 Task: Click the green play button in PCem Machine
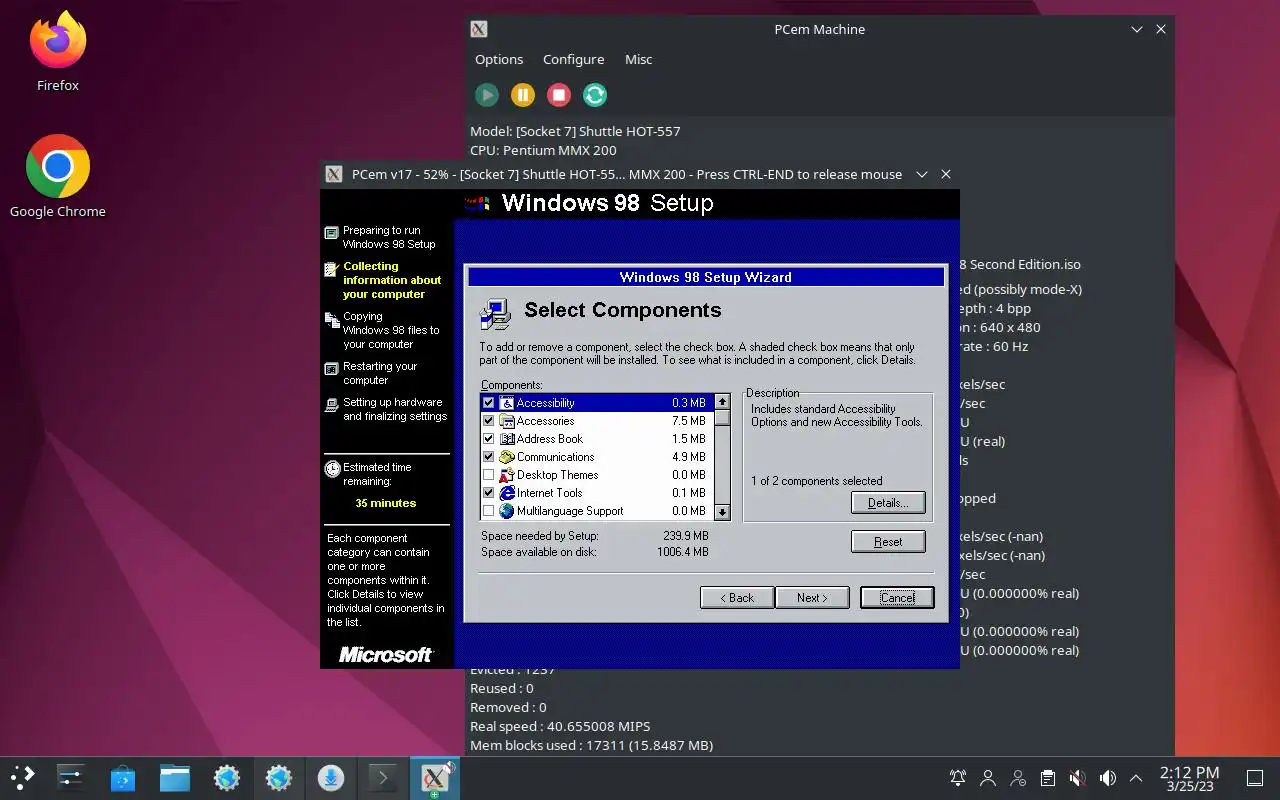click(487, 95)
